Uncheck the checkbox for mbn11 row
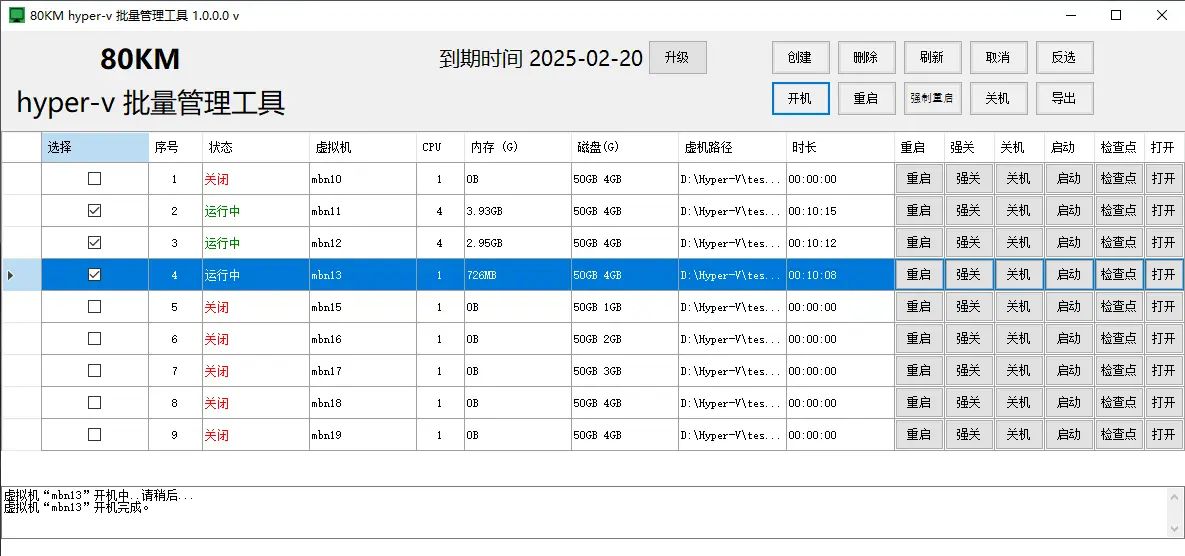The image size is (1185, 556). tap(94, 211)
